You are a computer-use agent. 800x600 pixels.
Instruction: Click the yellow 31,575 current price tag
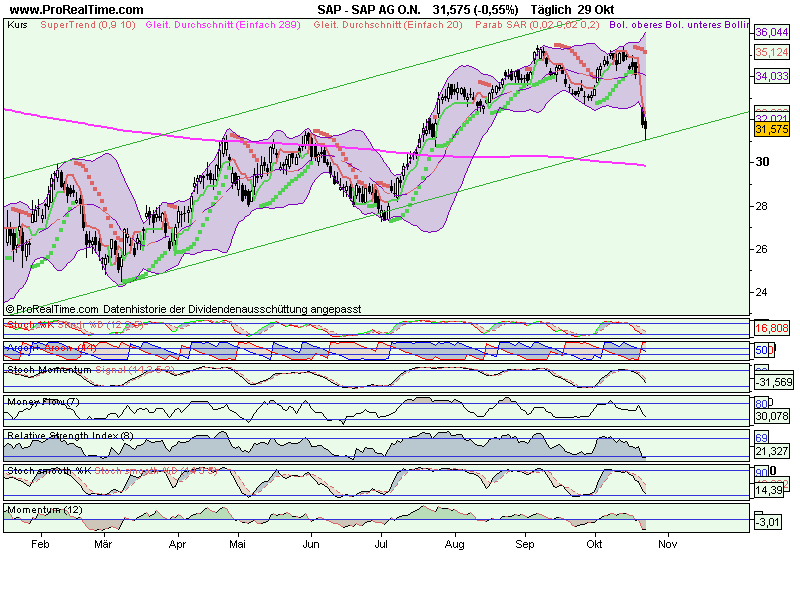771,129
